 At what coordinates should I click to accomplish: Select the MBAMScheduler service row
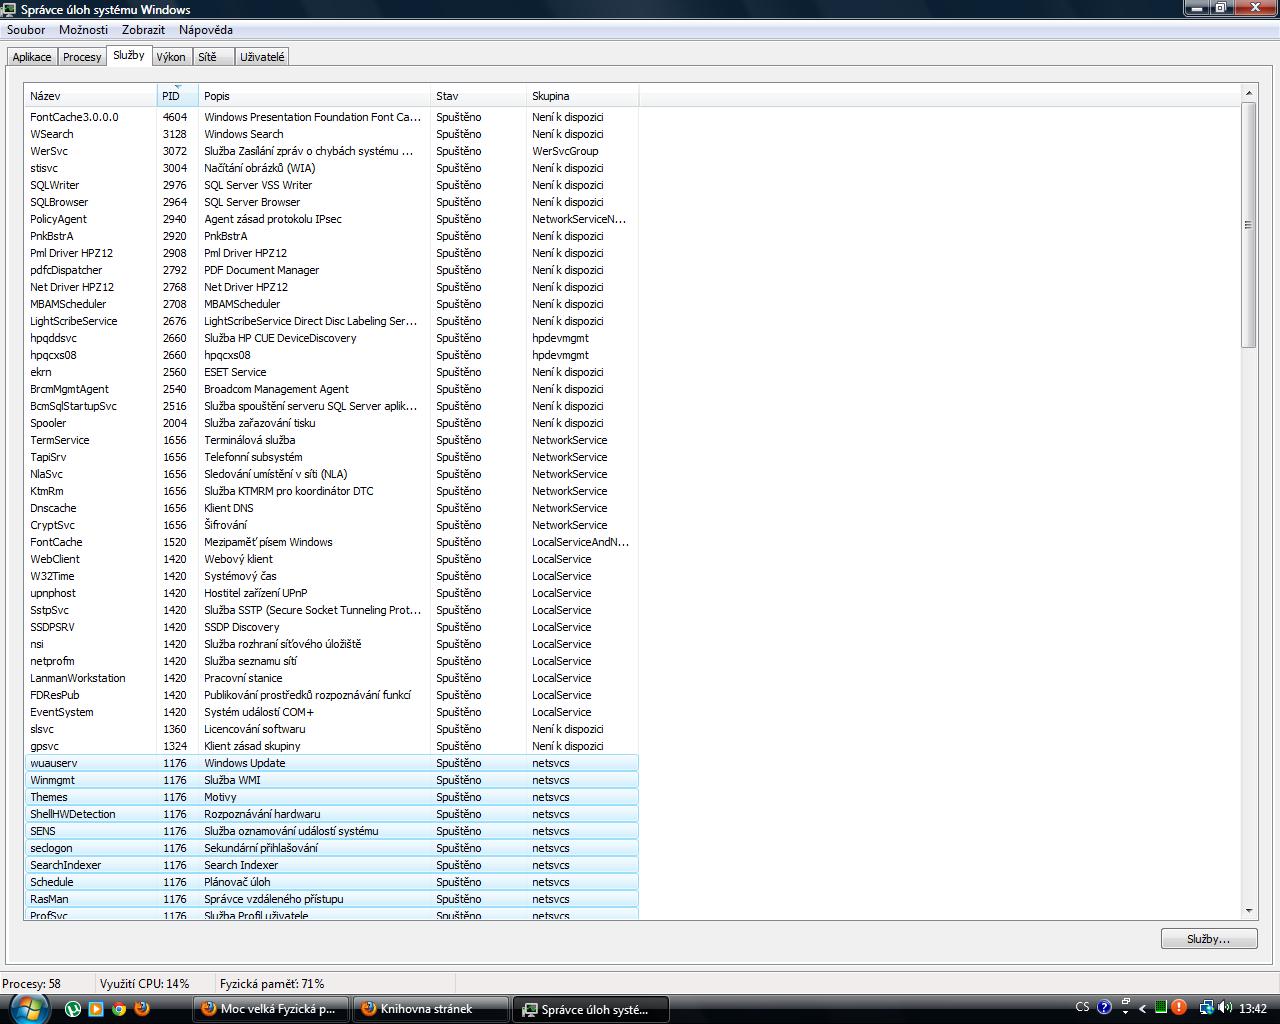[331, 304]
